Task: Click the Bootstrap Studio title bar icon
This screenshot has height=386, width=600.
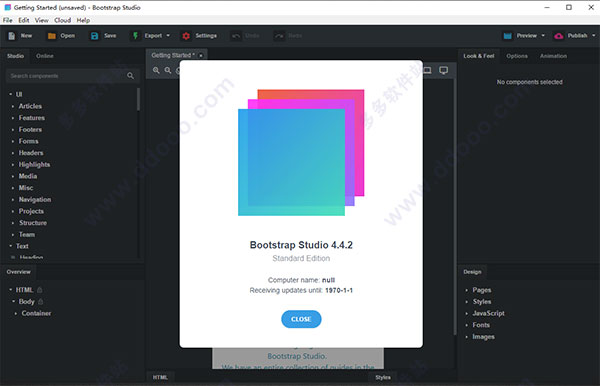Action: (x=8, y=7)
